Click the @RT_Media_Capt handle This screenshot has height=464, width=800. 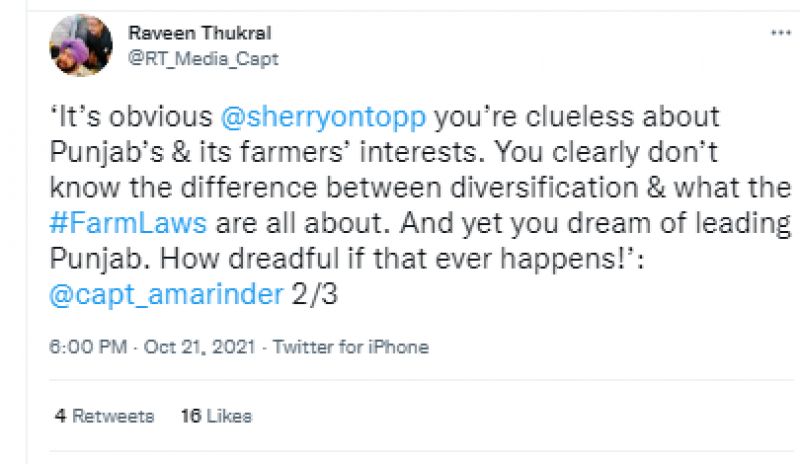(x=203, y=59)
